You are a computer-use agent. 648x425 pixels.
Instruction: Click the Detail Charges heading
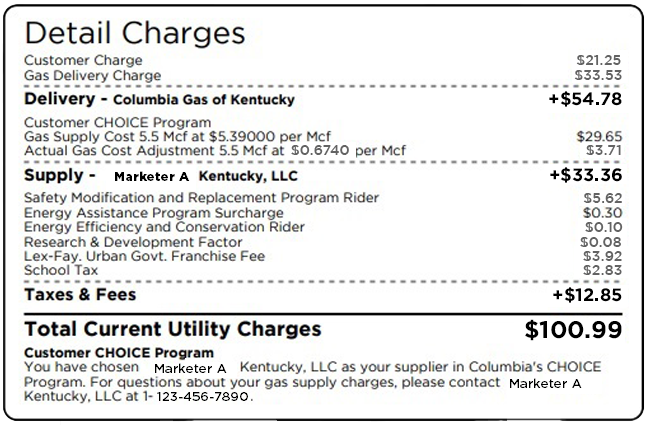[134, 31]
